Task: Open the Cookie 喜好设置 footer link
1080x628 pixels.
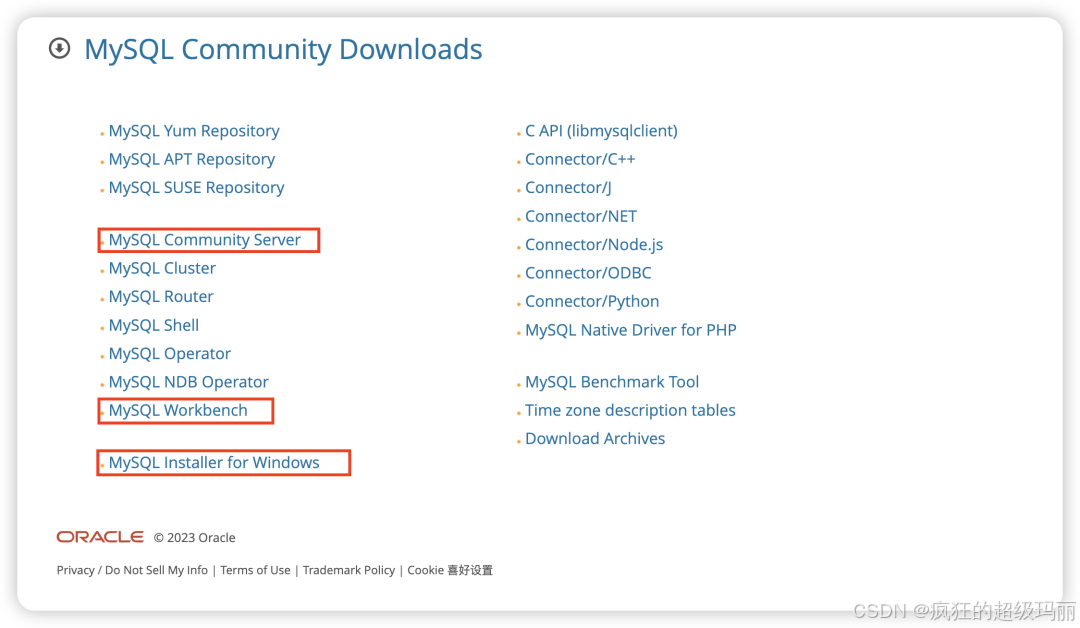Action: click(450, 570)
